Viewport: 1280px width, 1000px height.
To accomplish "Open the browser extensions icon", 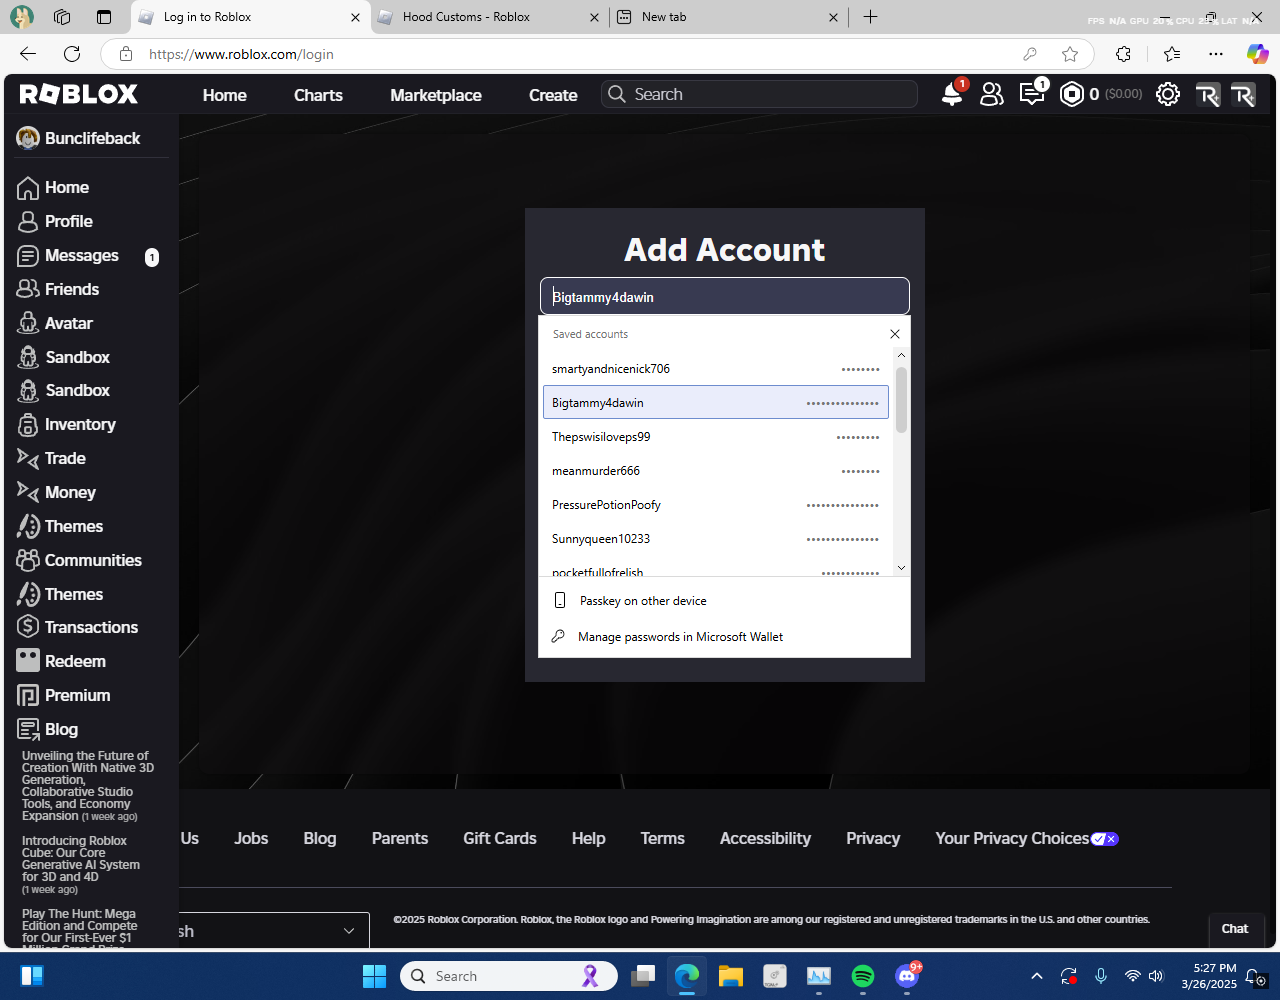I will coord(1123,54).
